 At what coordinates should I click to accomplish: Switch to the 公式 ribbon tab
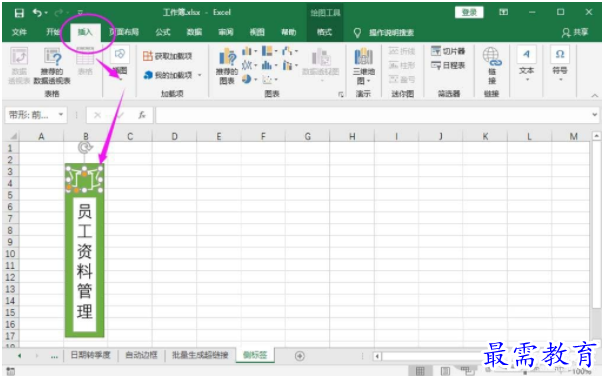(x=163, y=32)
